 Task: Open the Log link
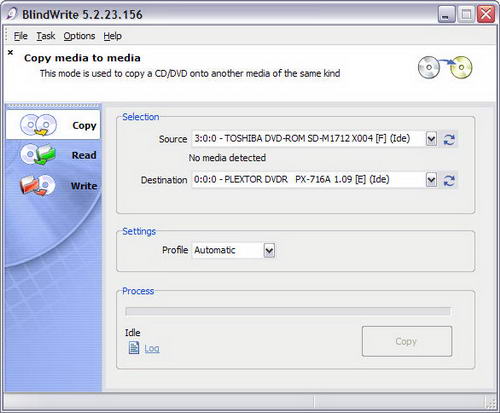[x=152, y=349]
